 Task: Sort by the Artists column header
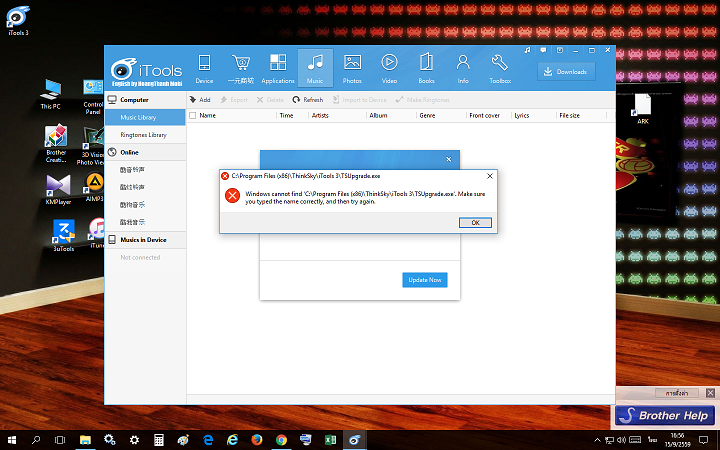[x=320, y=116]
